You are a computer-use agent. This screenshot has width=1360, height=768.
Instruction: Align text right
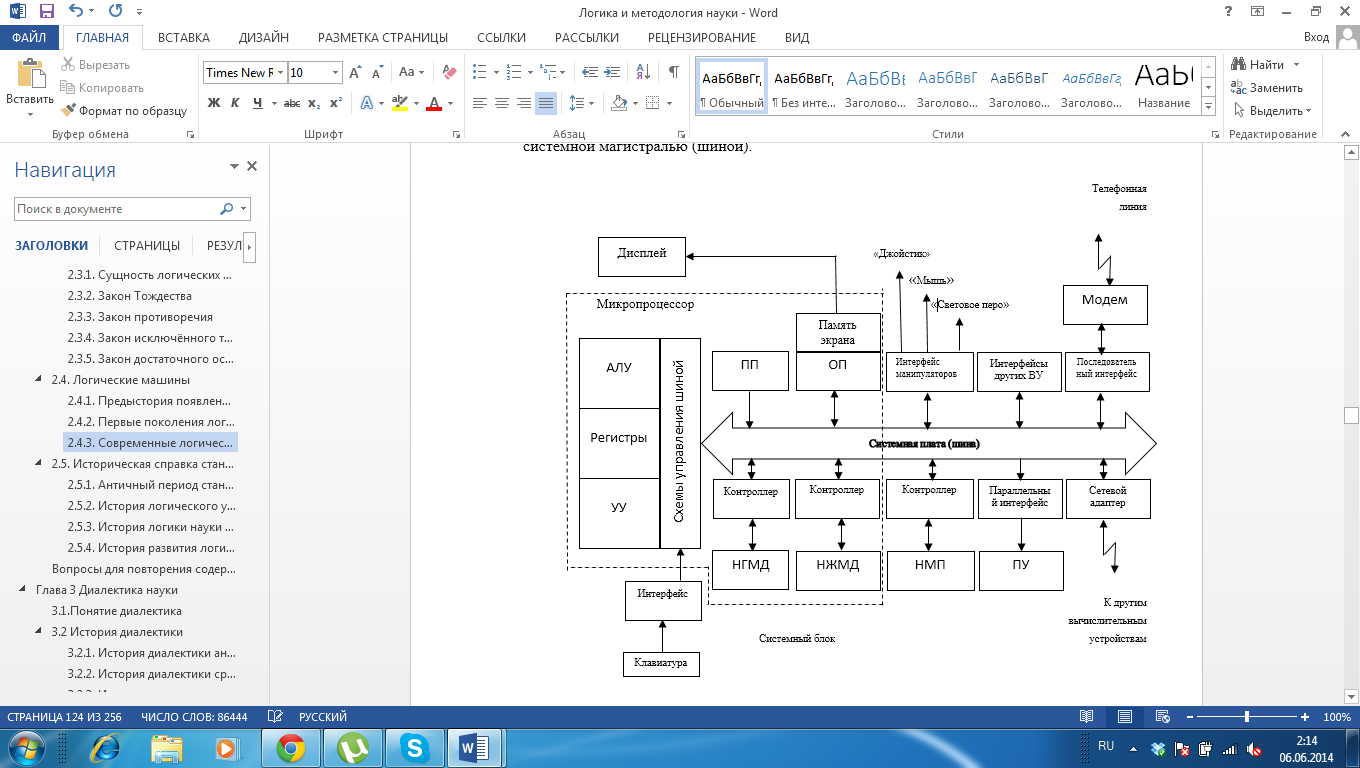[x=524, y=103]
